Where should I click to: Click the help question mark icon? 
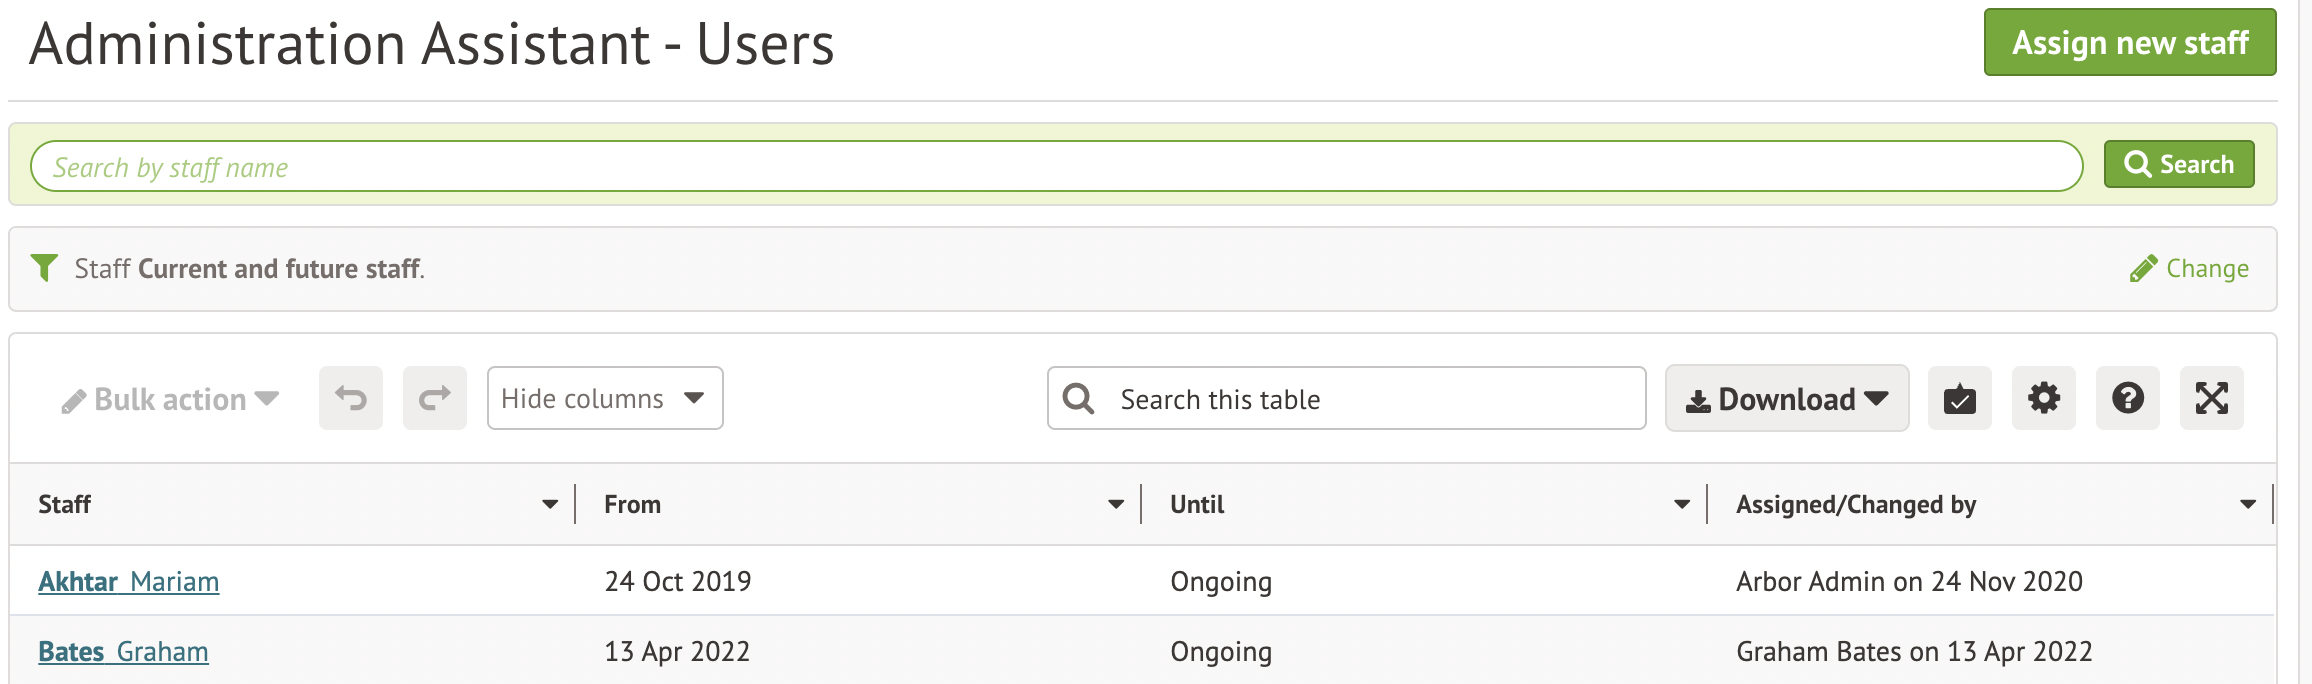[2127, 398]
